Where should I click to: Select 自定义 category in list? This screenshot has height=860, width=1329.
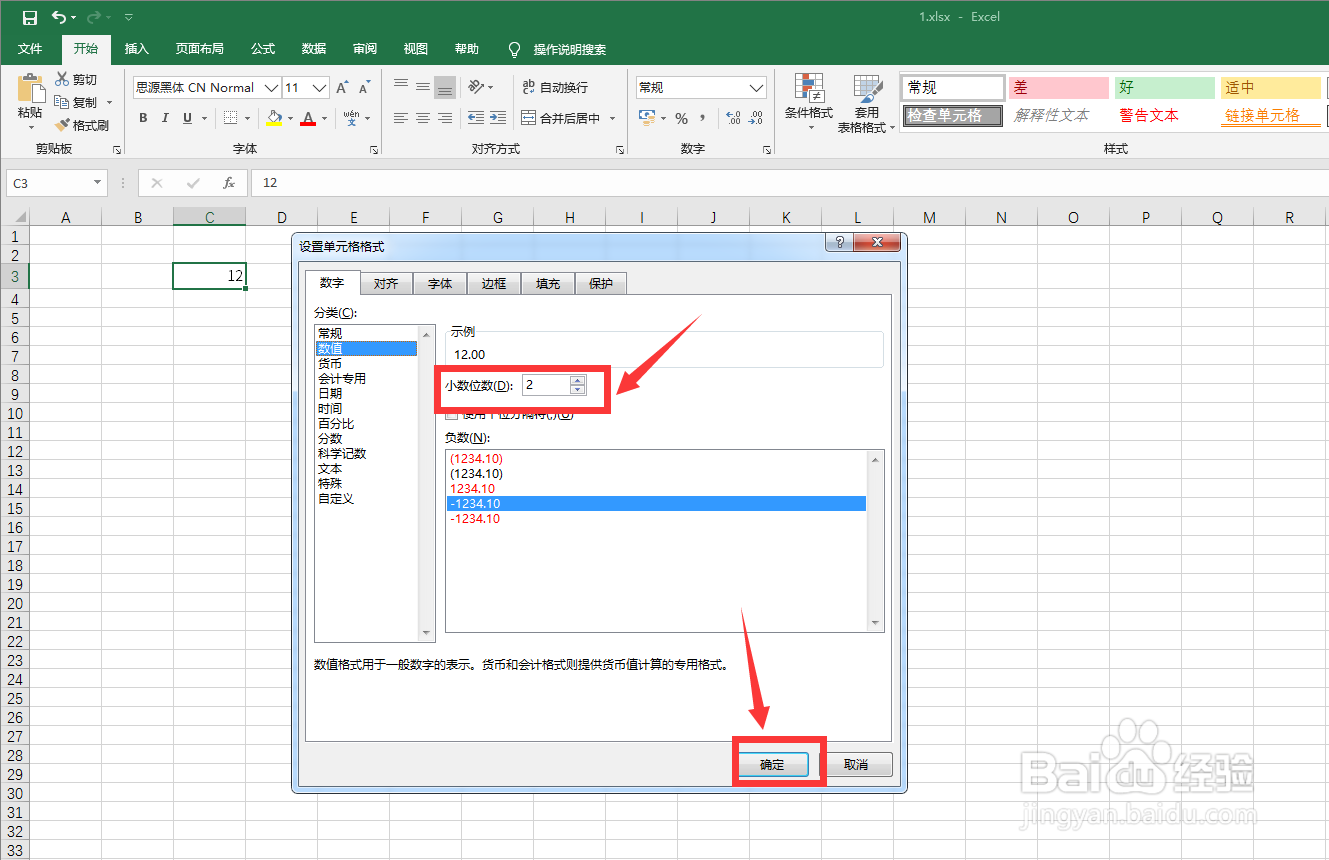tap(336, 499)
